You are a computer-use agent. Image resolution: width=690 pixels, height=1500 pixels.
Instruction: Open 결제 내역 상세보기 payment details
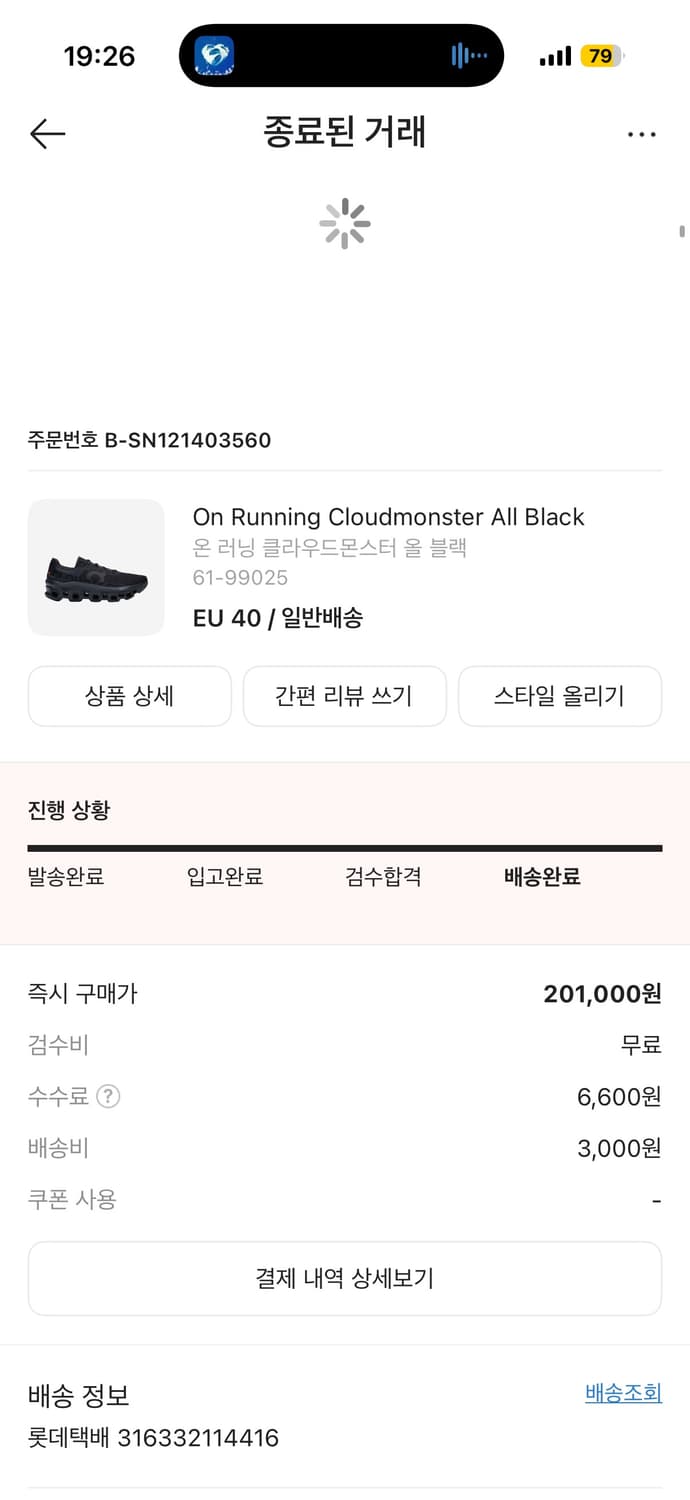345,1278
